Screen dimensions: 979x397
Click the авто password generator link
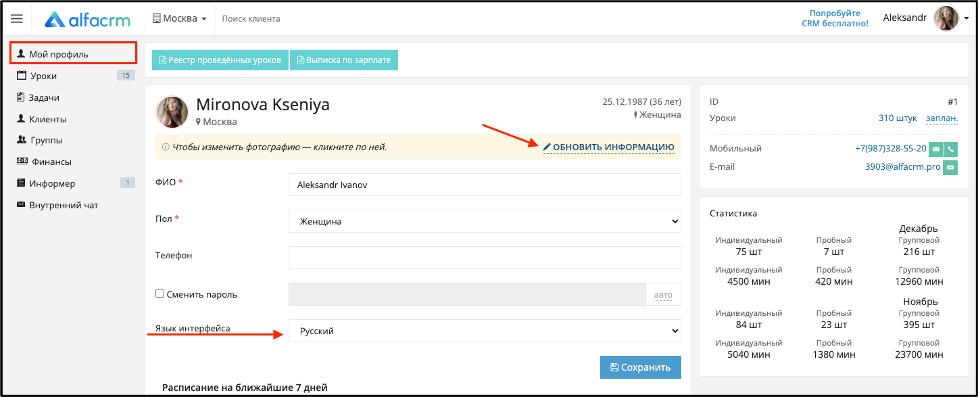[663, 295]
